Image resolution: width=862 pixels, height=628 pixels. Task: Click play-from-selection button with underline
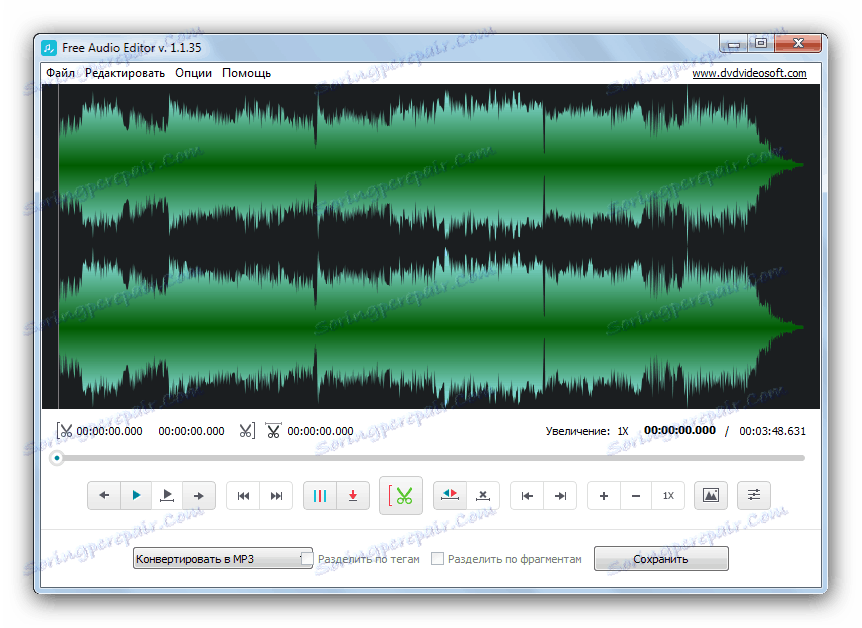[167, 495]
